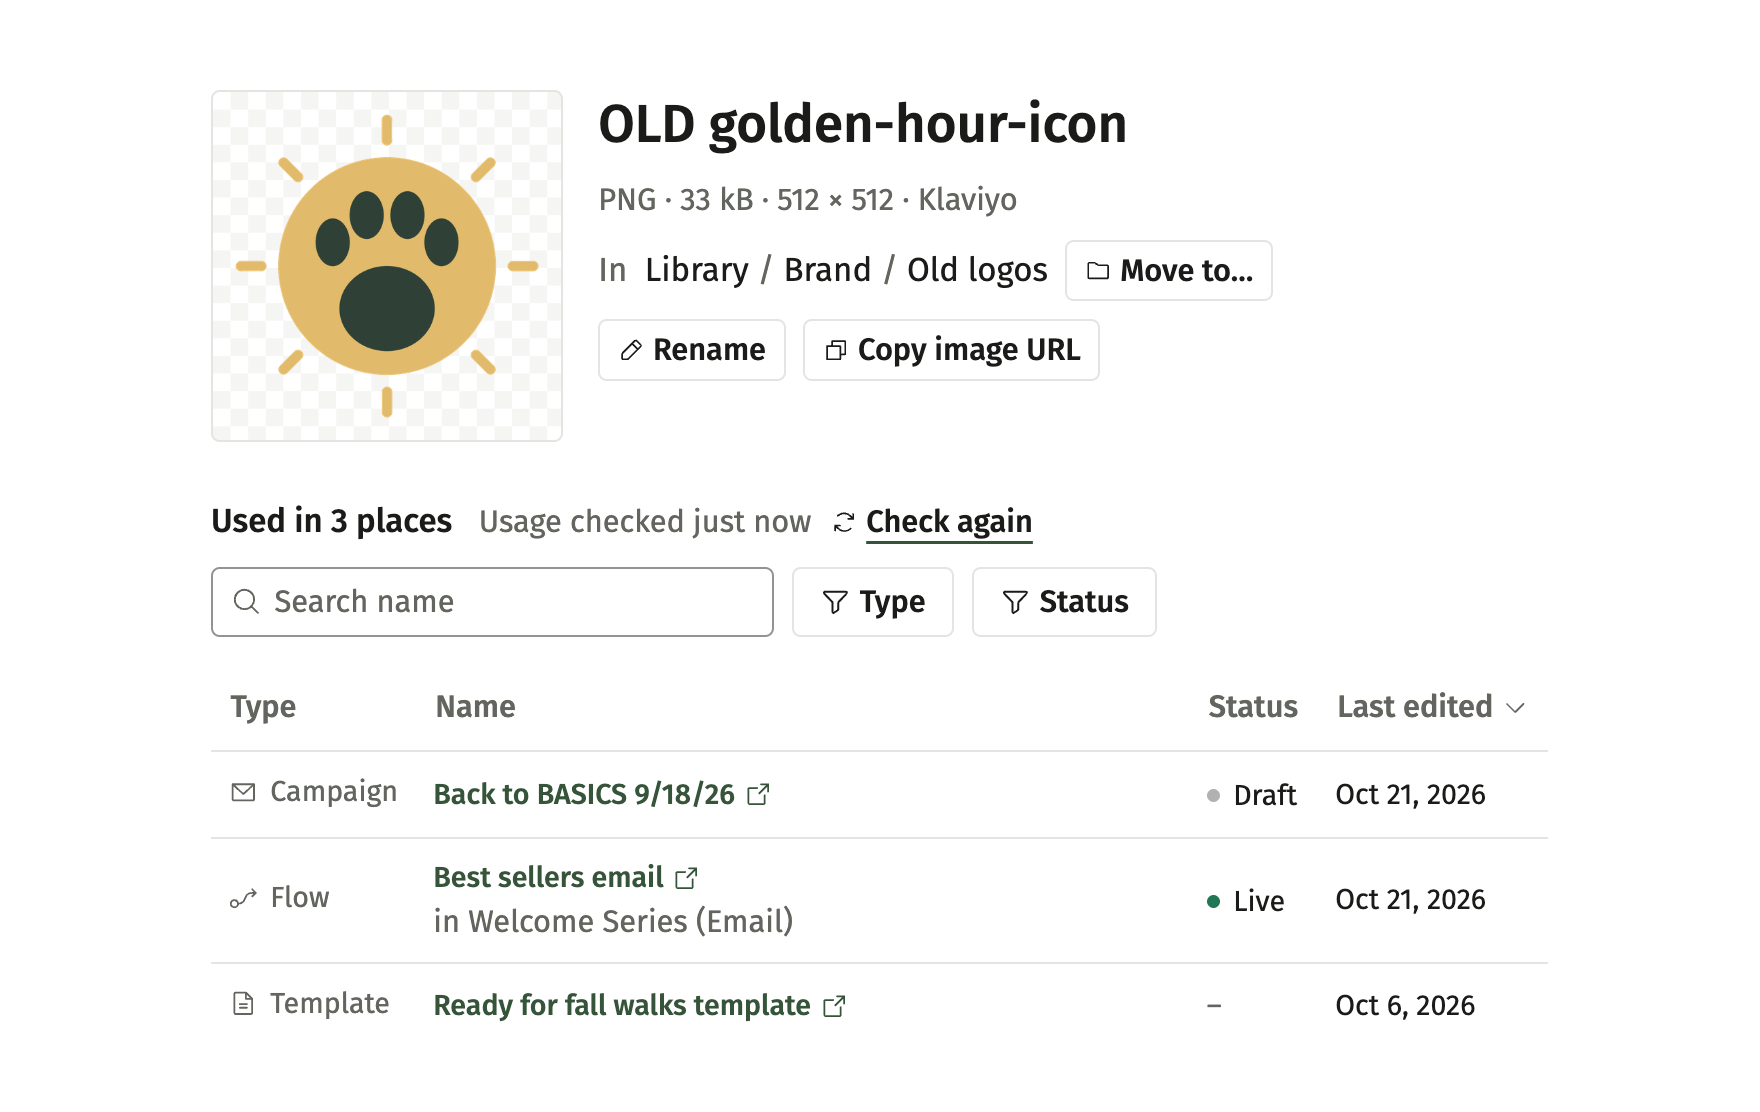This screenshot has width=1760, height=1112.
Task: Click the refresh icon beside Check again
Action: (x=844, y=523)
